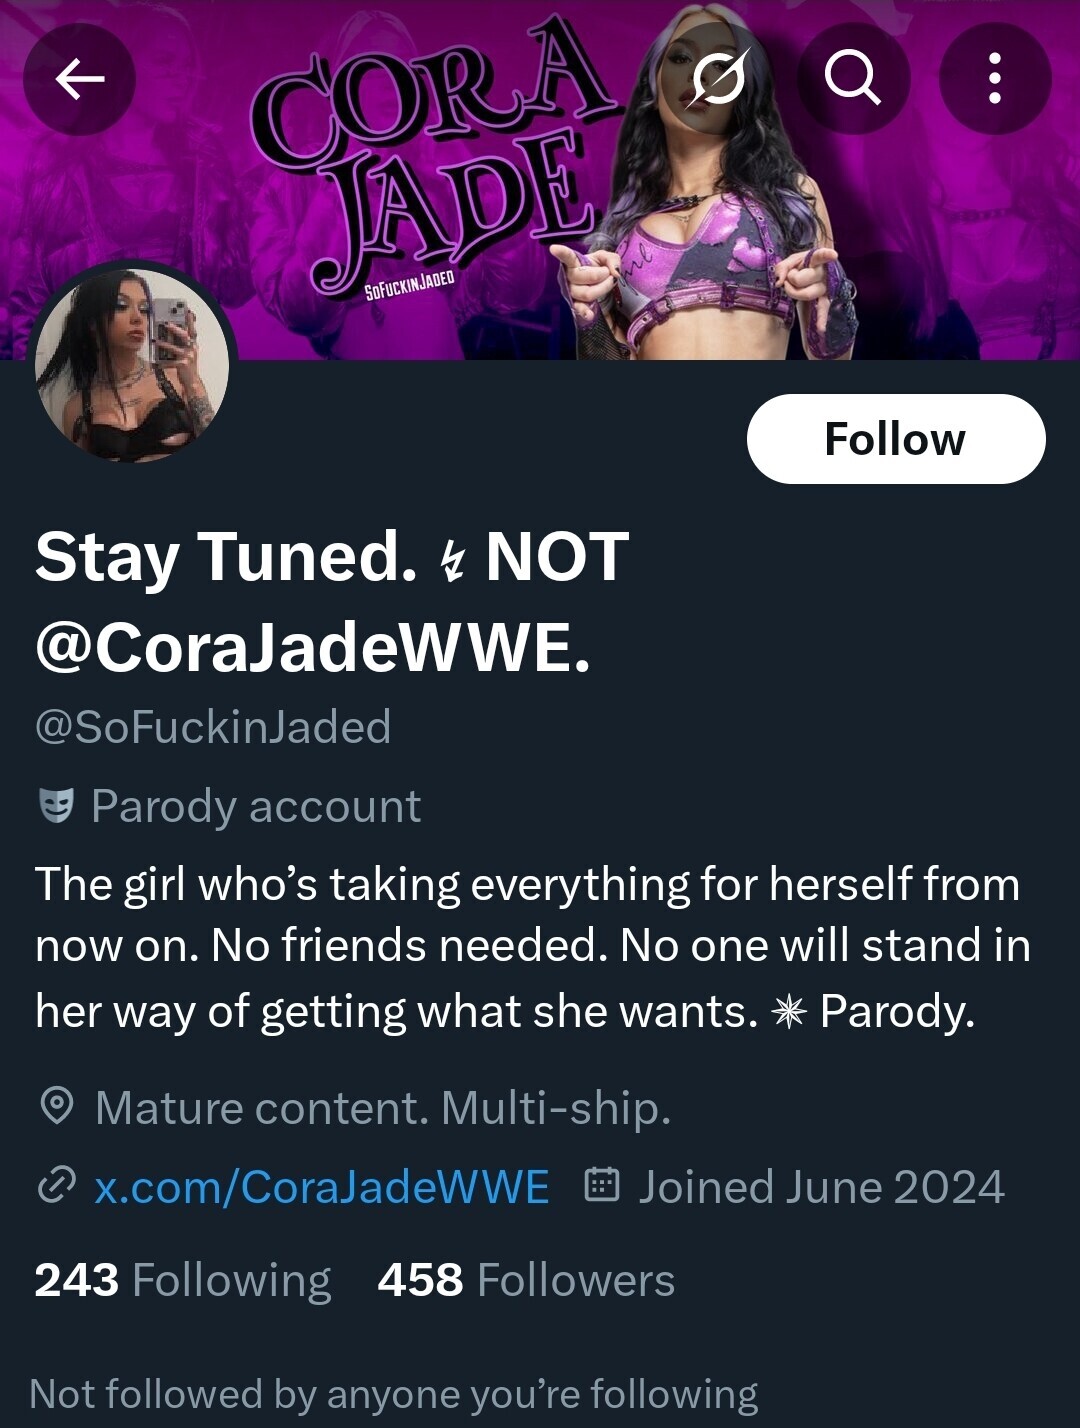
Task: Tap the Parody account label
Action: pos(256,806)
